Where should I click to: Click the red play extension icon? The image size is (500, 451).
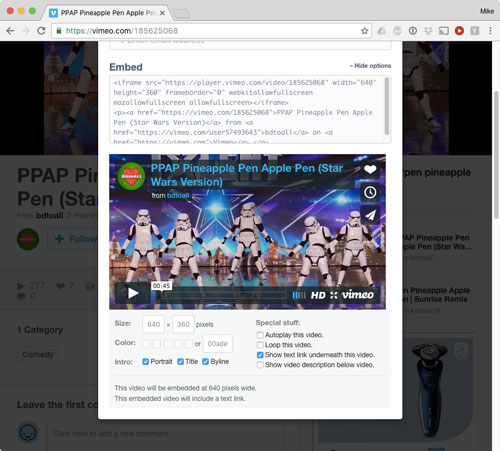459,31
